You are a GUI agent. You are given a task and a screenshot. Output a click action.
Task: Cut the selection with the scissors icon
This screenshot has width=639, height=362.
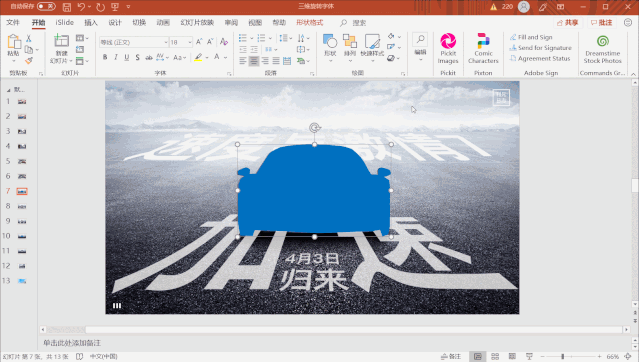pyautogui.click(x=29, y=38)
